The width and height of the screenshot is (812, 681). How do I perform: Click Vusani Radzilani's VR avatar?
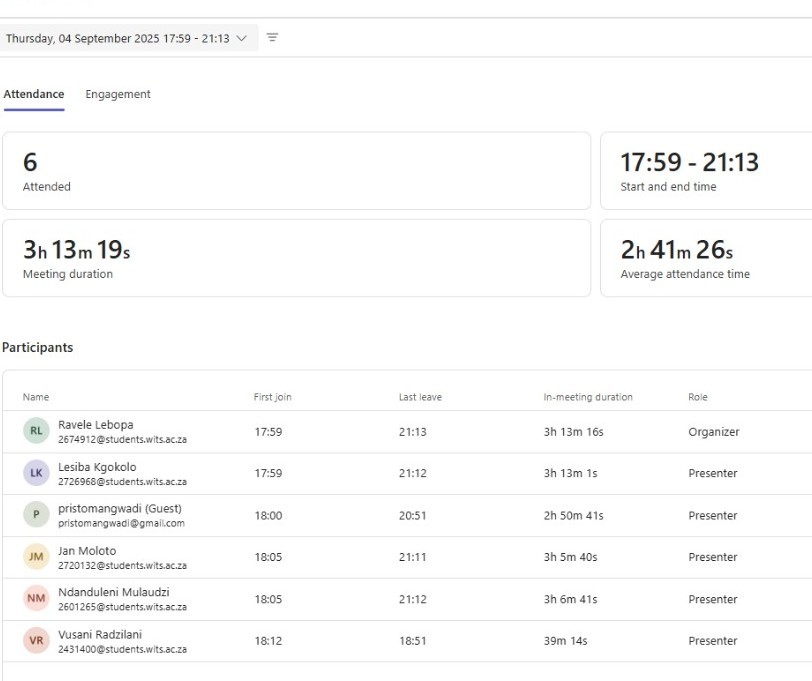pyautogui.click(x=35, y=641)
